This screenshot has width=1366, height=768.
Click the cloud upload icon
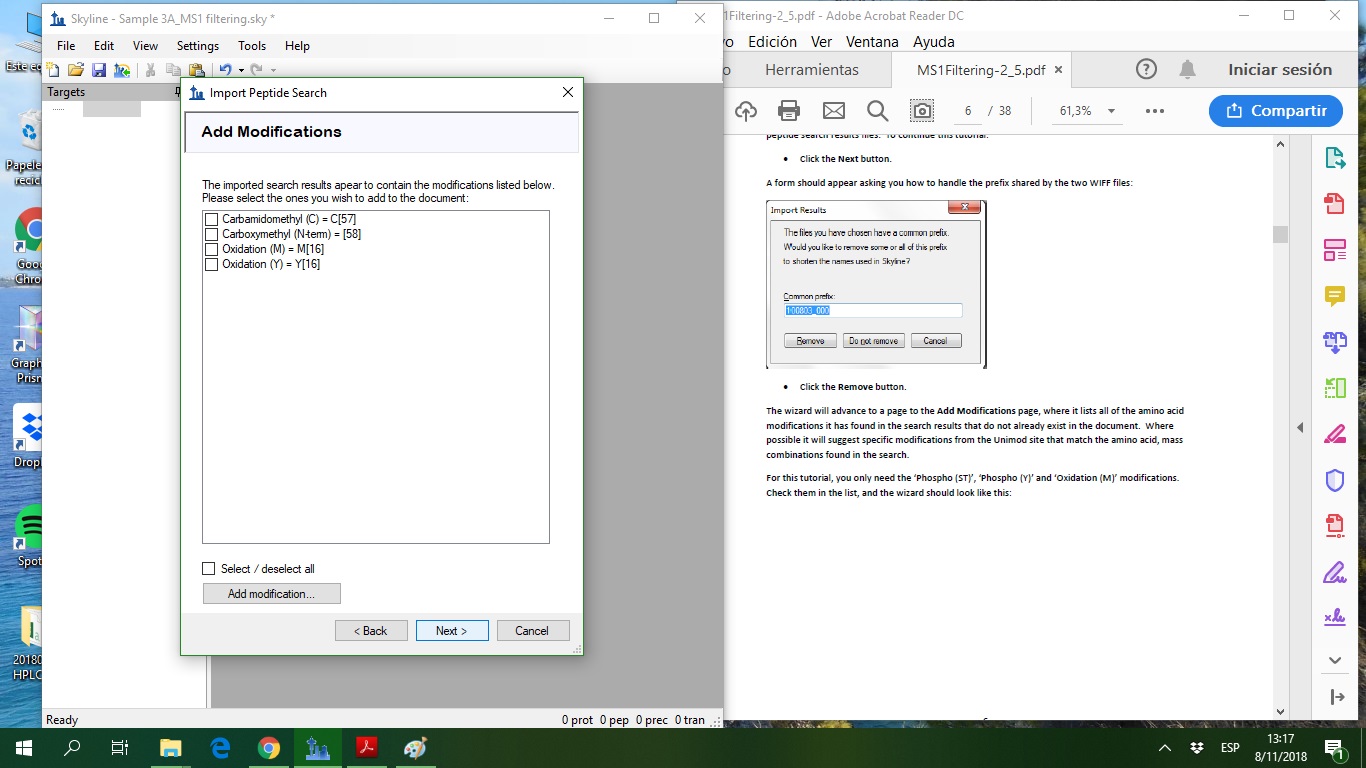745,111
